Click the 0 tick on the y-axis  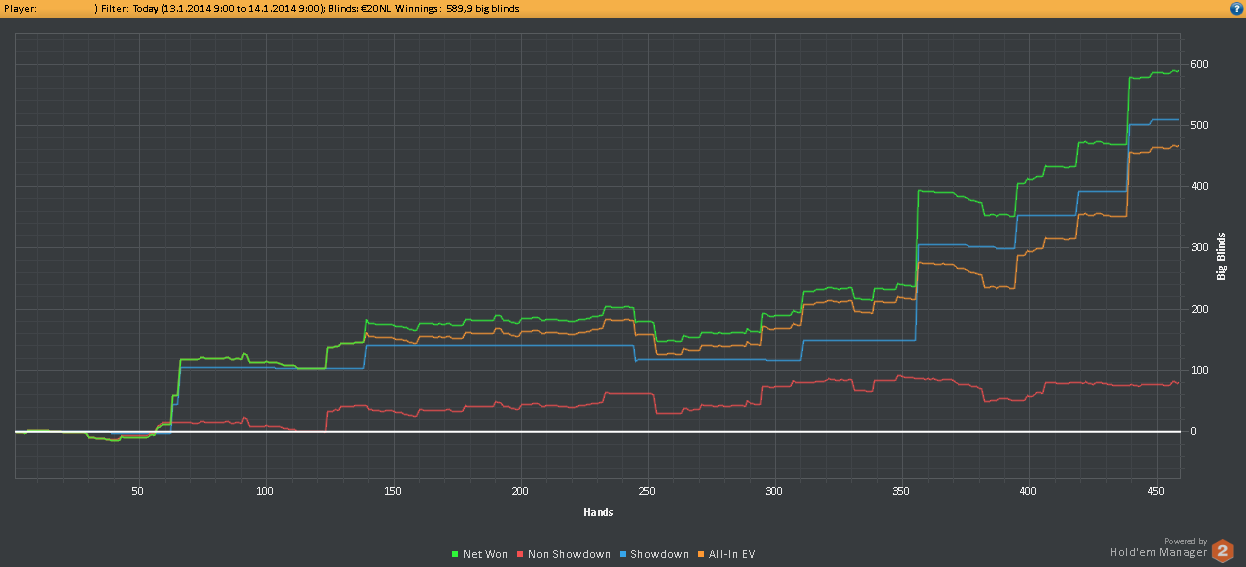[1193, 432]
